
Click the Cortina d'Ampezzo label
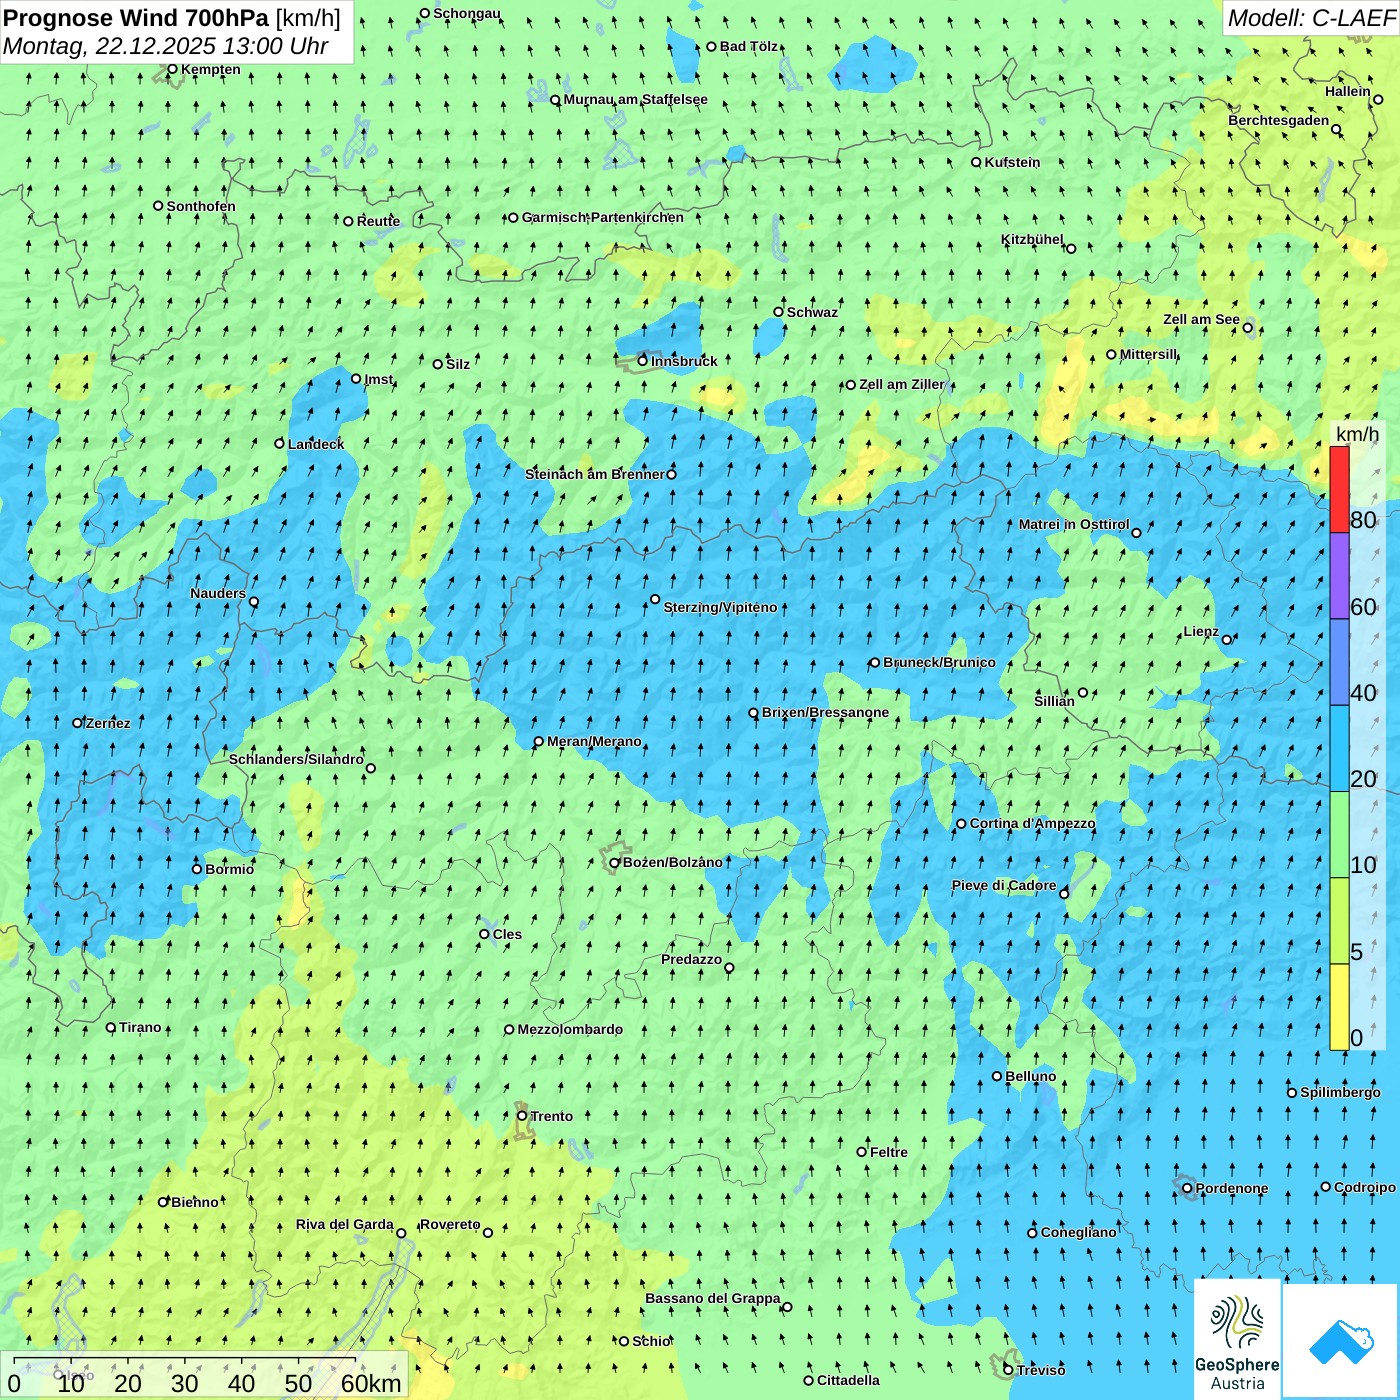tap(1032, 823)
